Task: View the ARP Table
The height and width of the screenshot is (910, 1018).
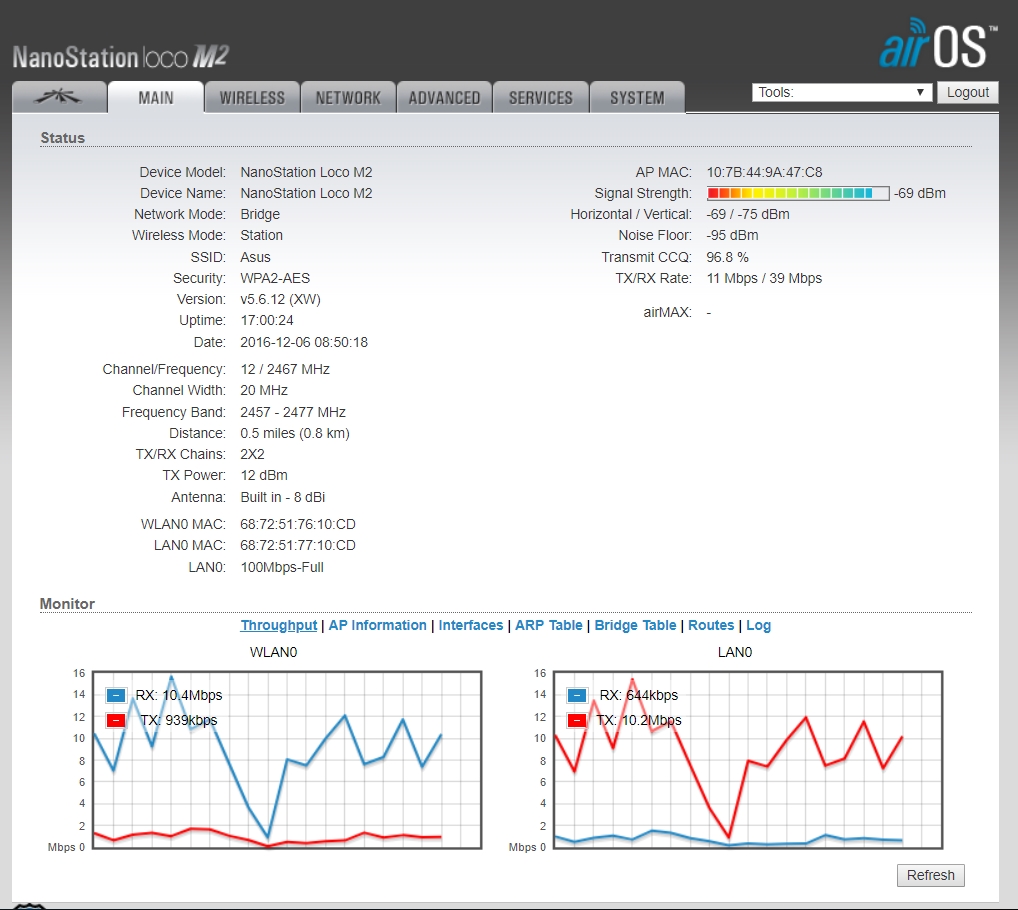Action: pyautogui.click(x=549, y=625)
